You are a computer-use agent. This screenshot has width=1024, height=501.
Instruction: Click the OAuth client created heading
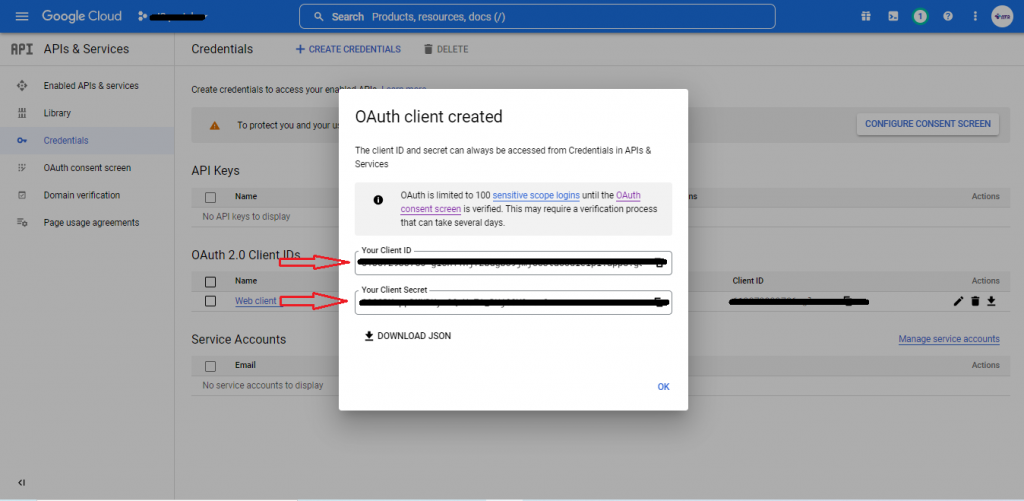(428, 117)
